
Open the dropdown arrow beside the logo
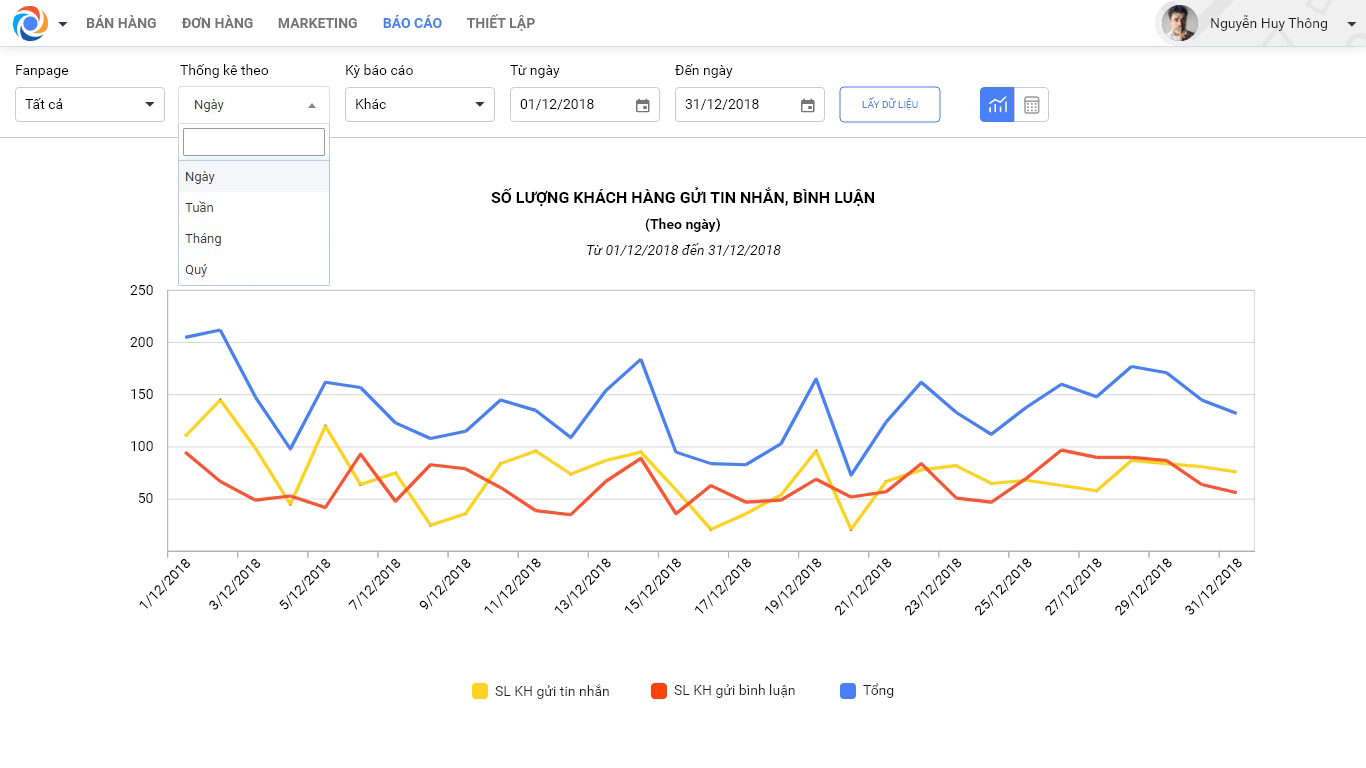tap(63, 24)
